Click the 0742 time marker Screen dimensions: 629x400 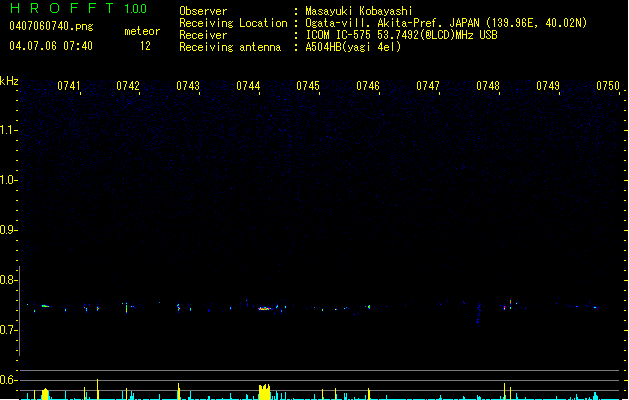(128, 86)
